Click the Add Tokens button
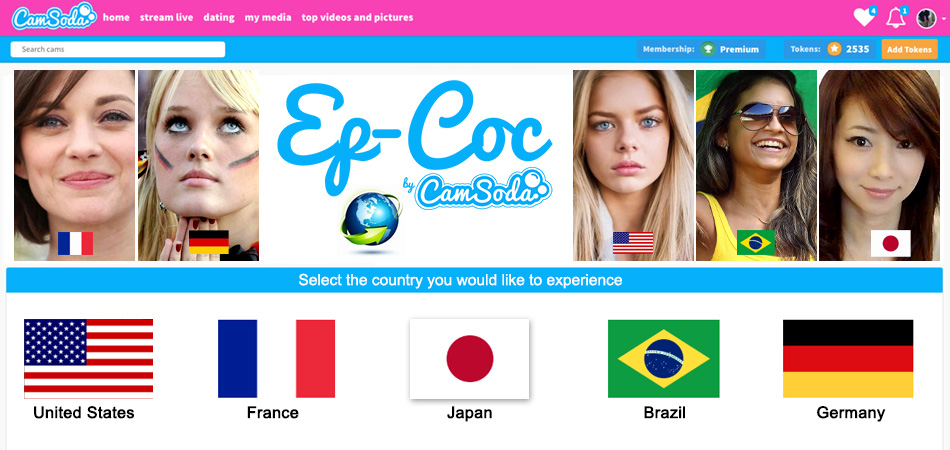 tap(909, 49)
